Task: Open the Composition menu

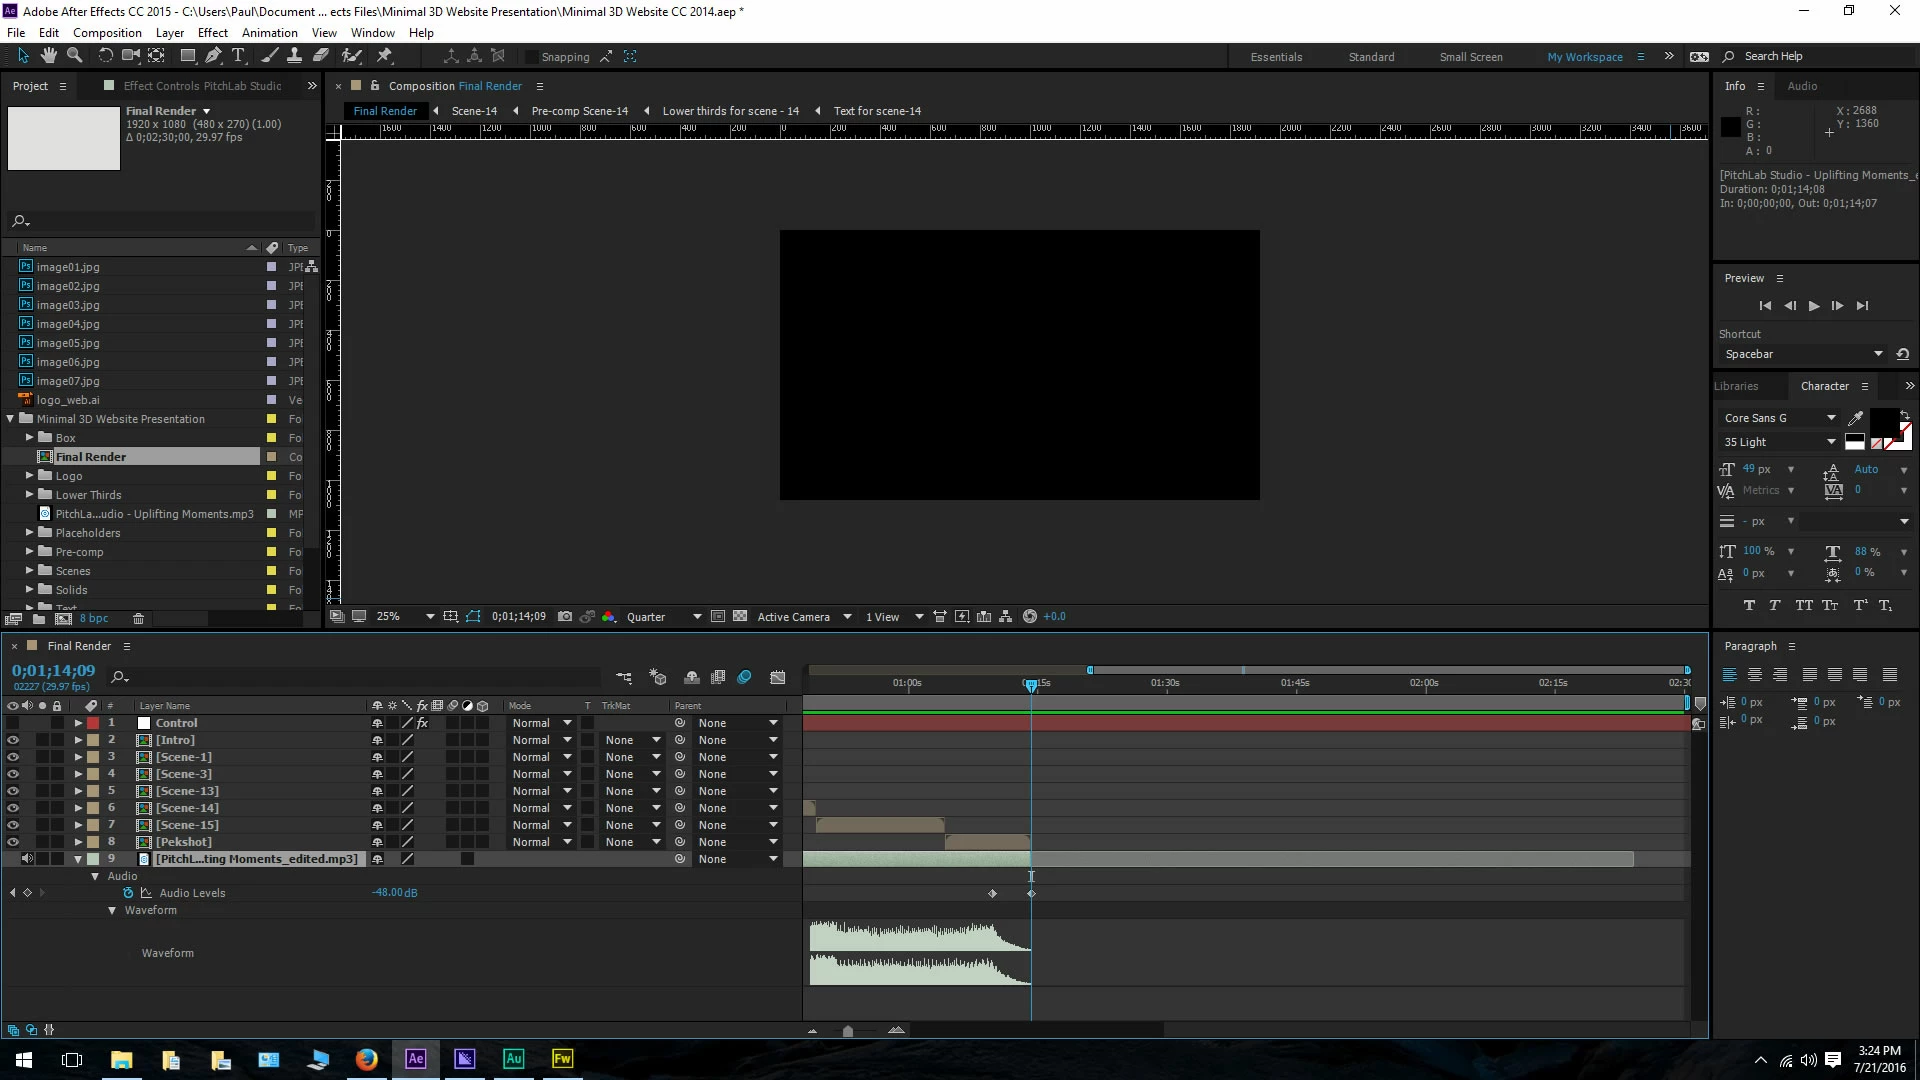Action: point(107,33)
